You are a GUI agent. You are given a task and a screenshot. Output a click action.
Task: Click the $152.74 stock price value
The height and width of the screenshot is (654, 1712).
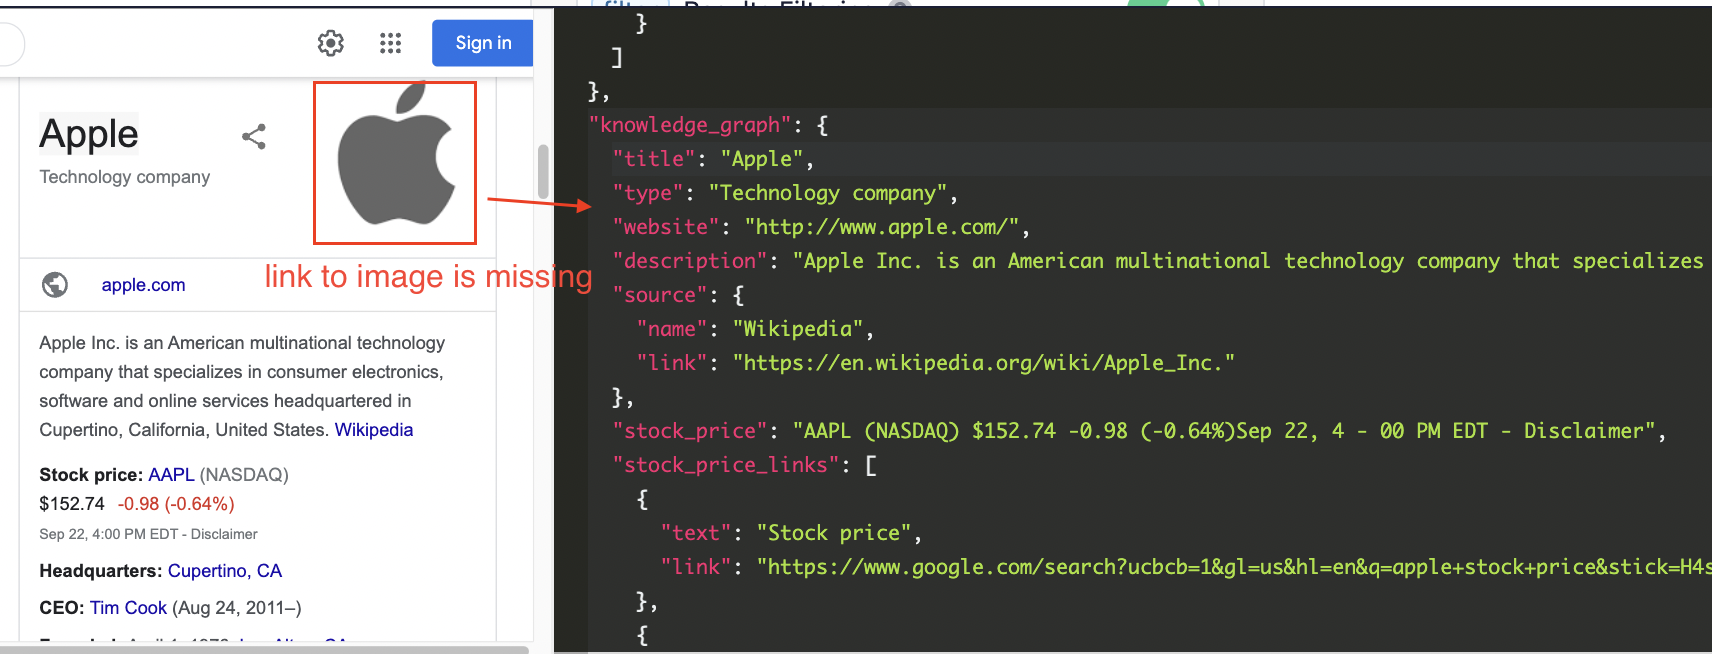point(72,504)
